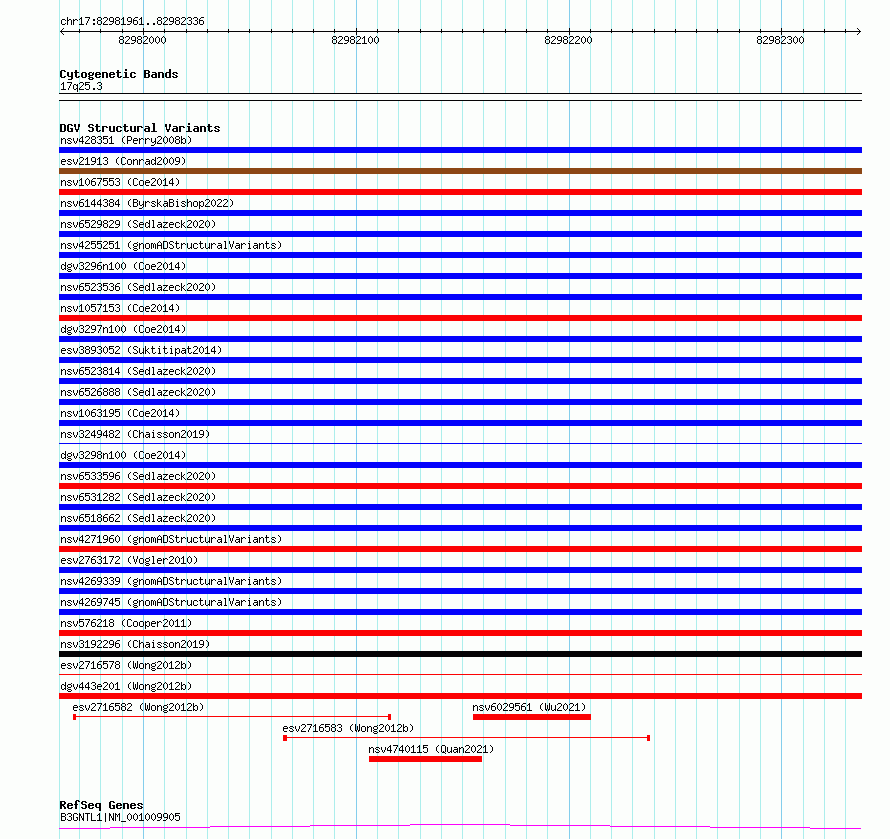Viewport: 890px width, 839px height.
Task: Click the nsv6144384 (ByrskaBishop2022) label
Action: tap(147, 203)
